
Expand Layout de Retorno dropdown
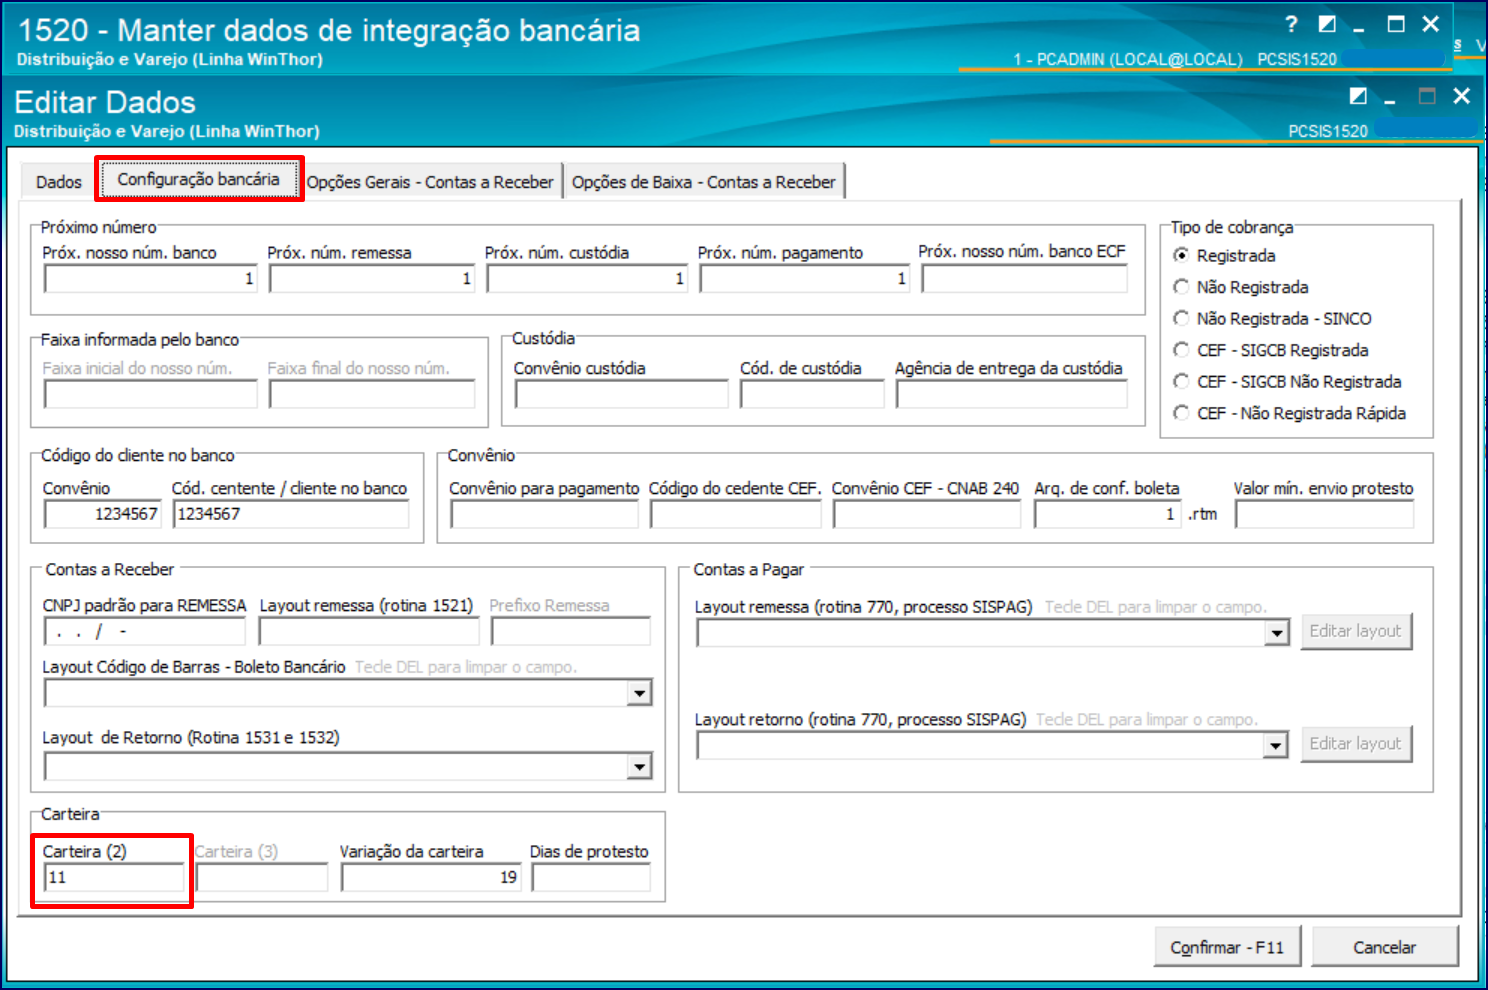click(640, 767)
